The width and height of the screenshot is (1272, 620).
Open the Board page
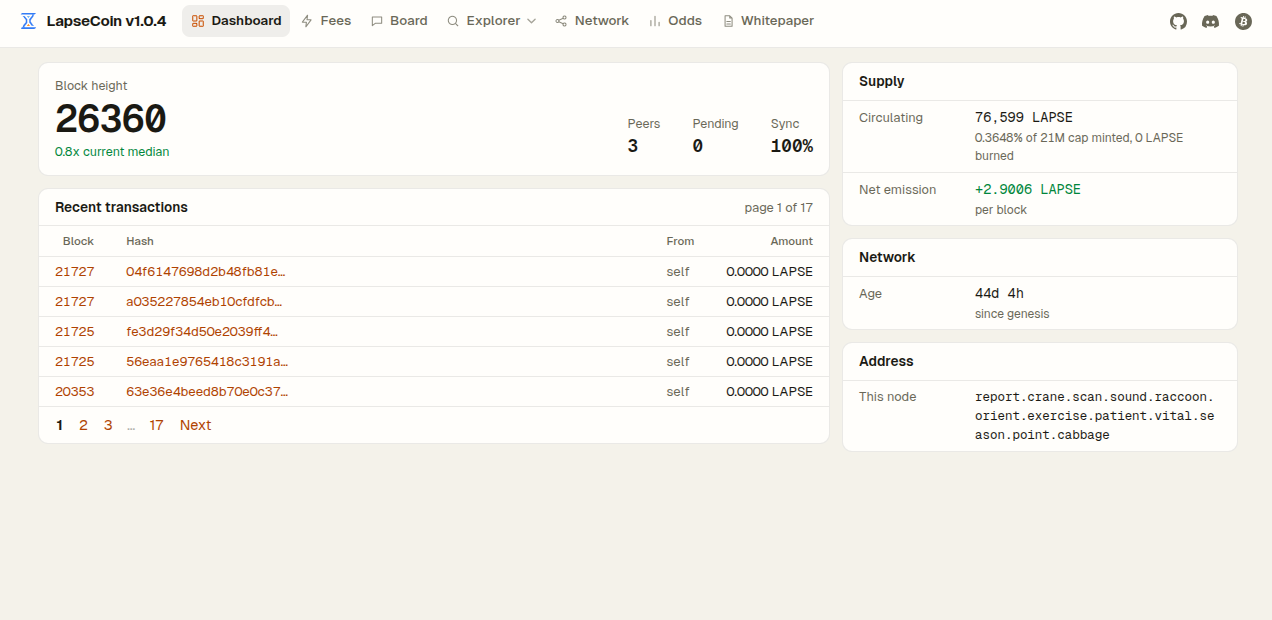coord(399,21)
